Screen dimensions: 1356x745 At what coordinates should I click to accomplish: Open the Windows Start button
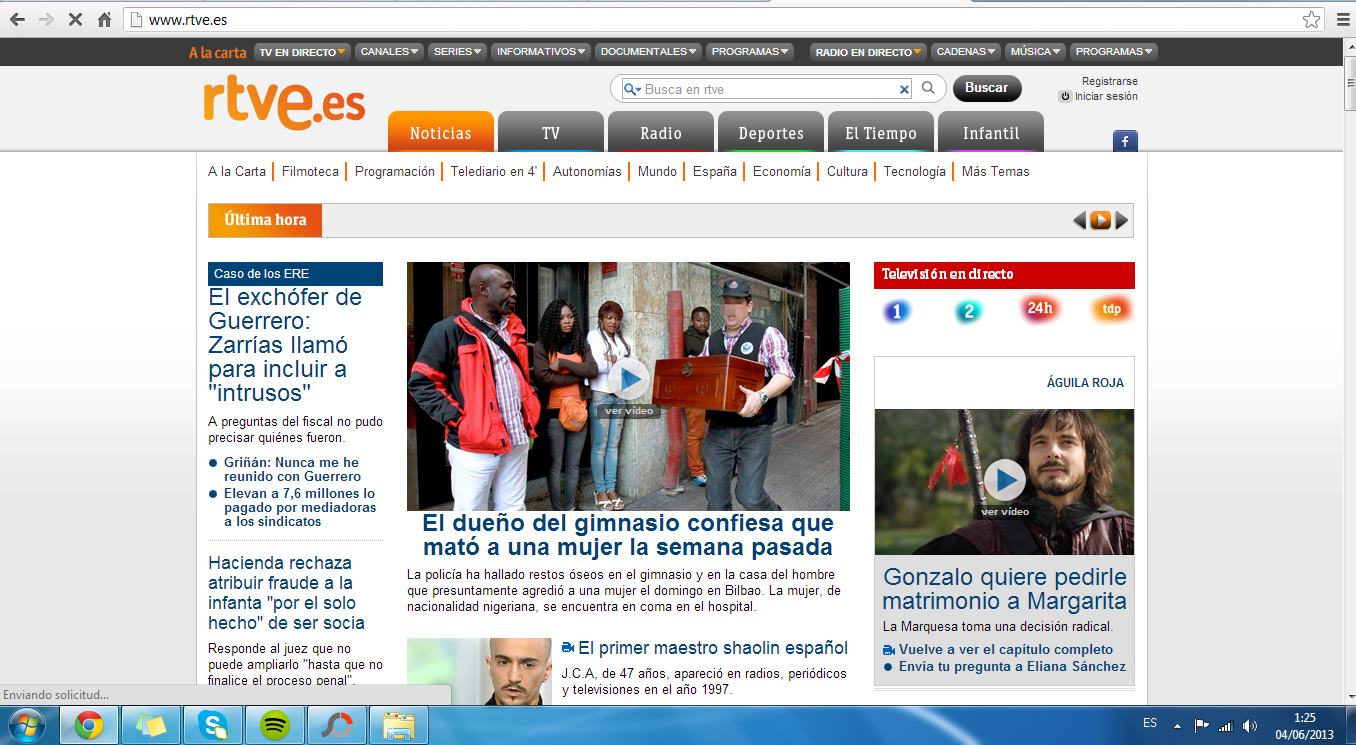pos(27,725)
